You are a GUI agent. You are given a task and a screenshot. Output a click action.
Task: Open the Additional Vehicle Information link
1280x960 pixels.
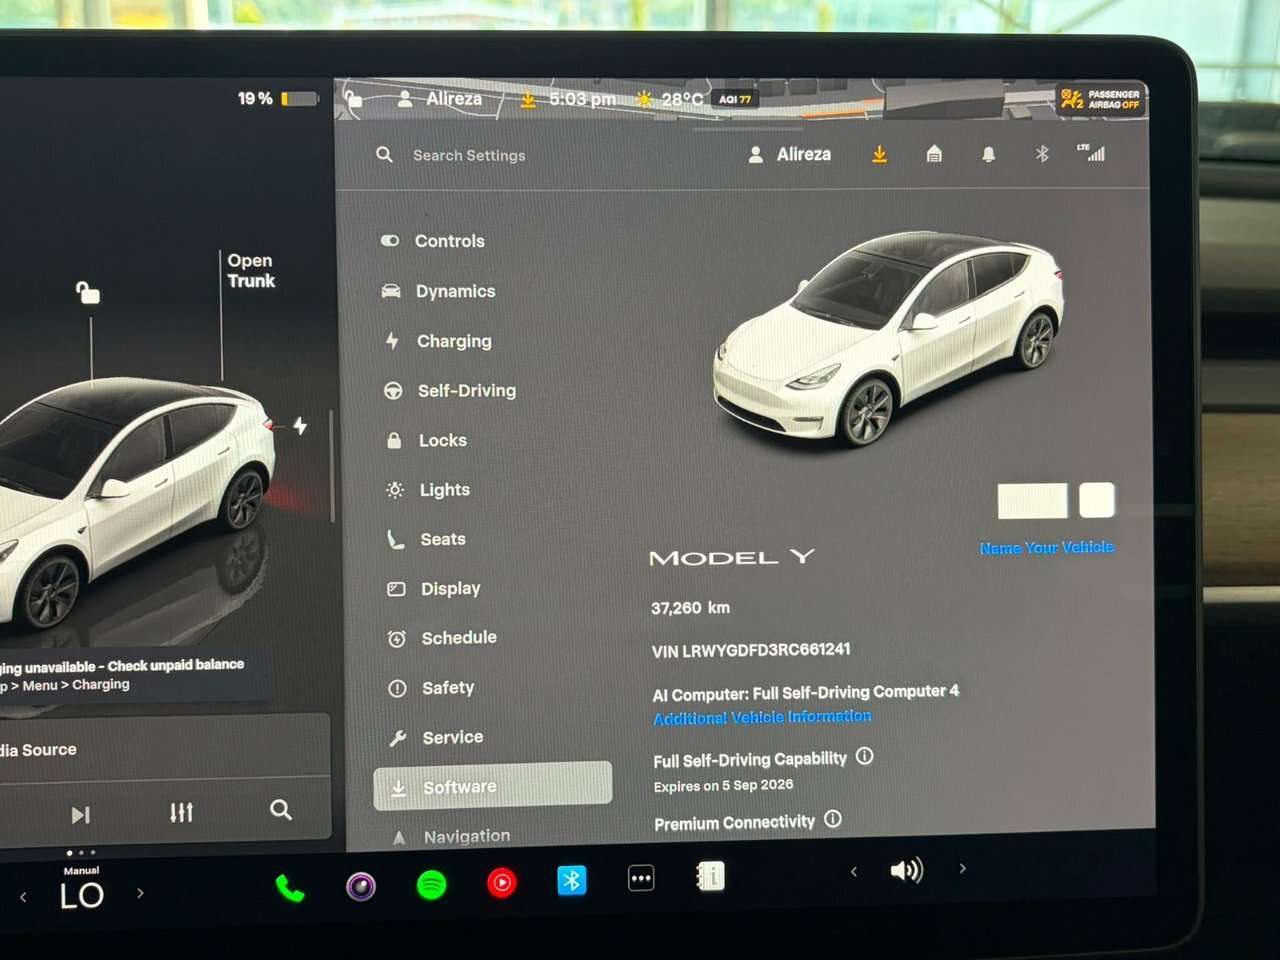pyautogui.click(x=762, y=717)
